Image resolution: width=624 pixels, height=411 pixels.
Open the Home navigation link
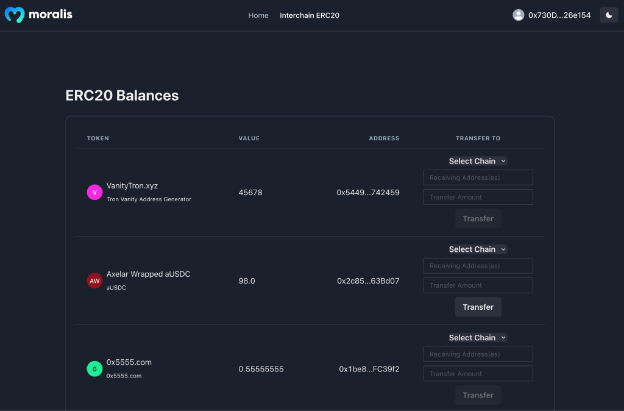(258, 16)
